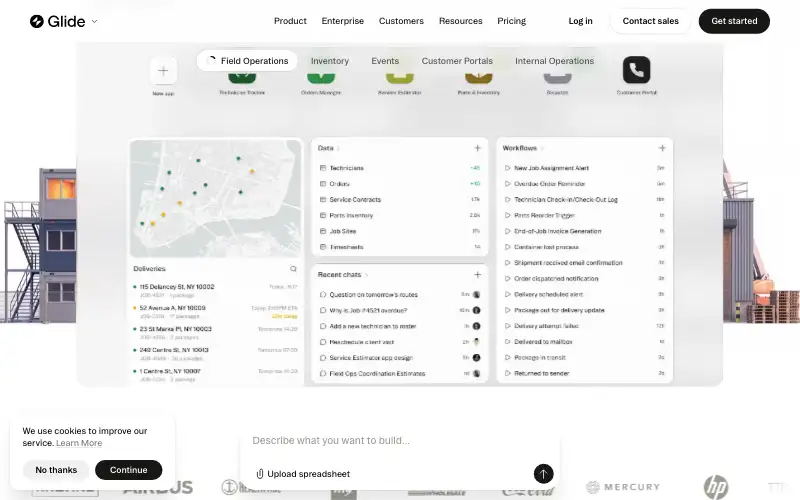Open the Orders Manager app icon
The image size is (800, 500).
pos(321,78)
